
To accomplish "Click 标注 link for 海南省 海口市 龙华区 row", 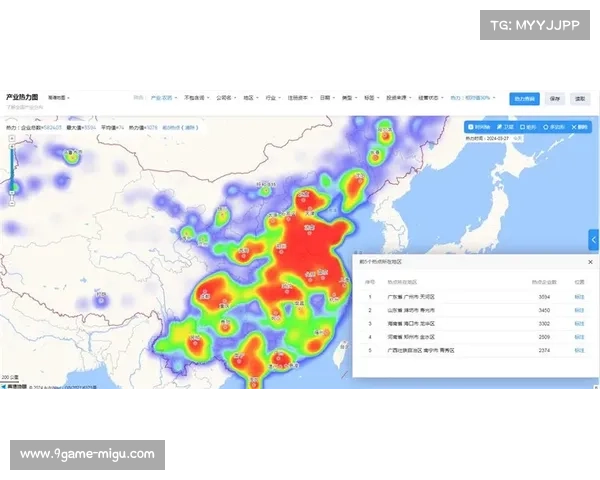I will (579, 324).
